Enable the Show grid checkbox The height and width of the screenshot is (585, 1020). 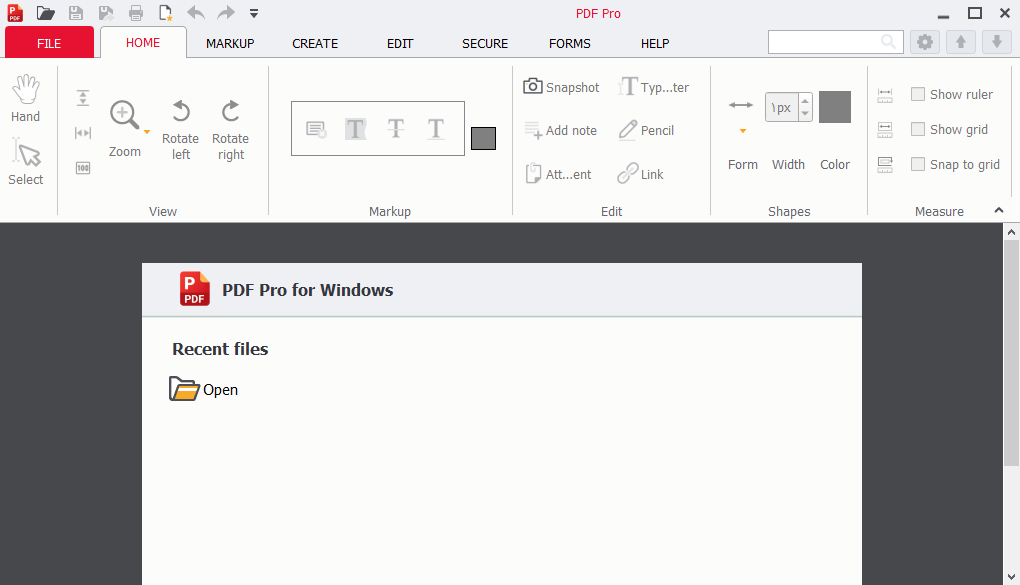pos(918,129)
